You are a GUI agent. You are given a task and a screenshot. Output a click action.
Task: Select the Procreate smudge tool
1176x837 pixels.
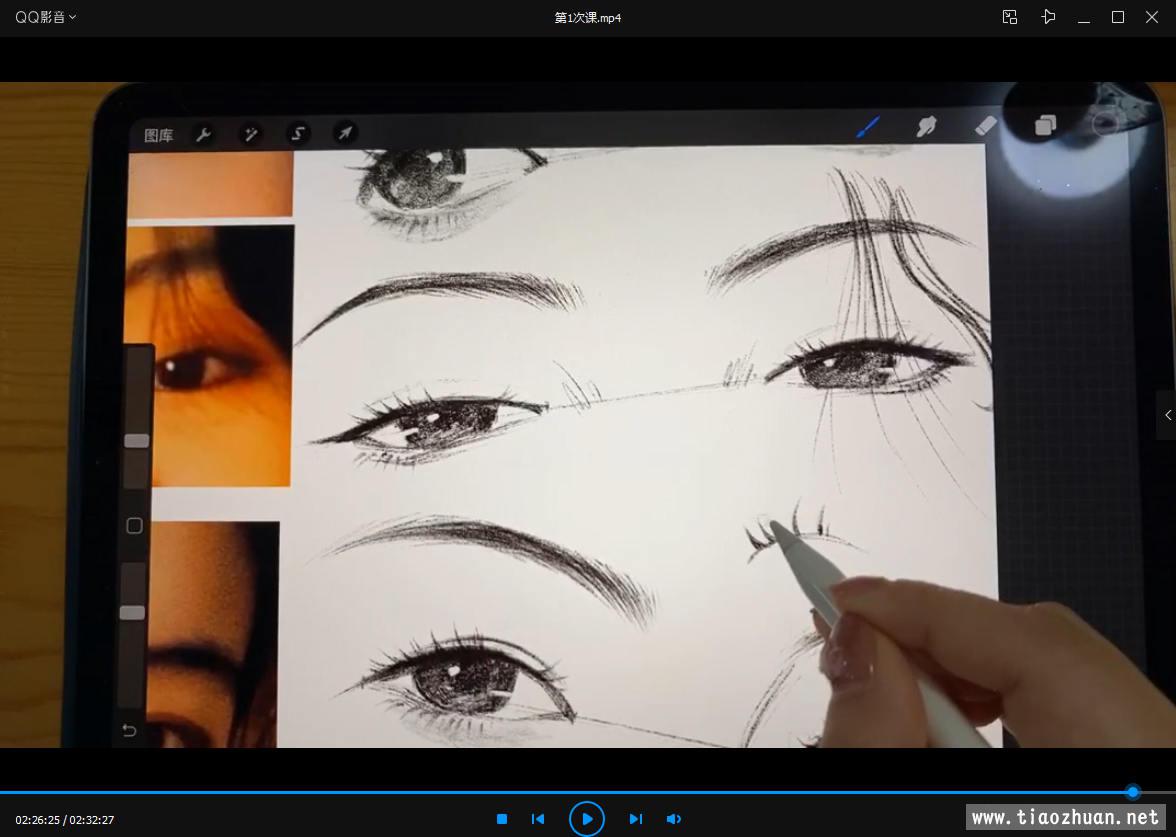(927, 126)
